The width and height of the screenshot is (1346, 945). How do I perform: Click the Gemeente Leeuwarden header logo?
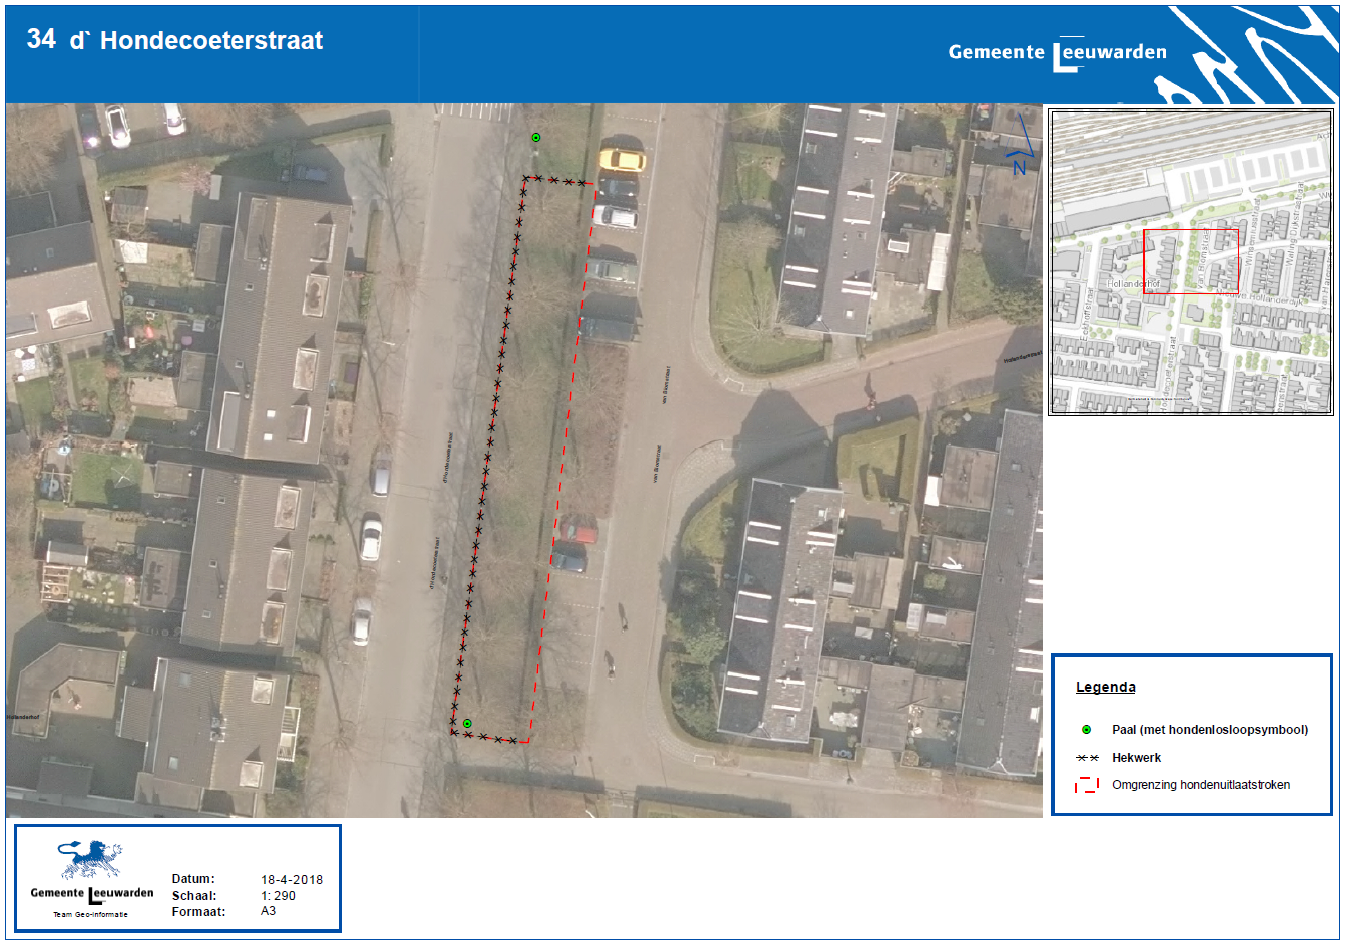tap(1057, 53)
